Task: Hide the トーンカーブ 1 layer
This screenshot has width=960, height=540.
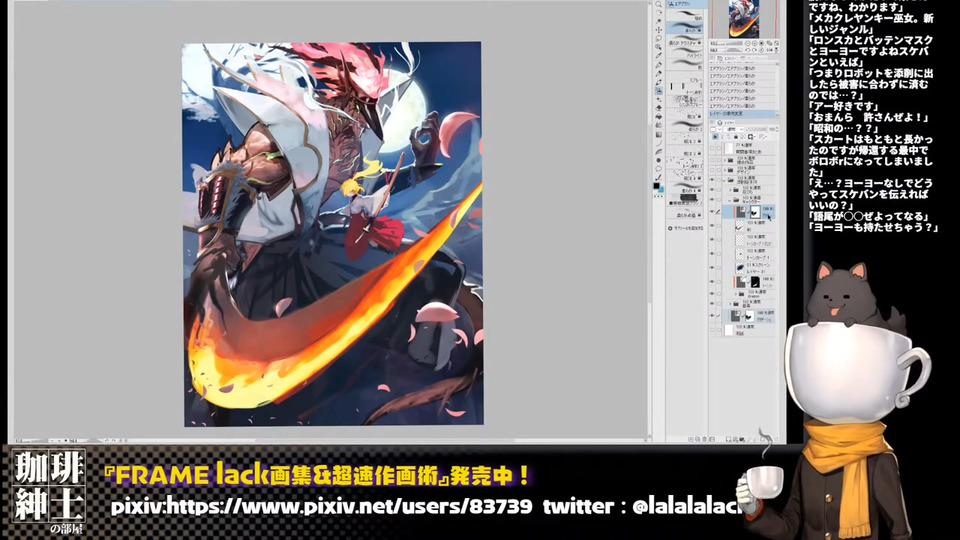Action: tap(712, 253)
